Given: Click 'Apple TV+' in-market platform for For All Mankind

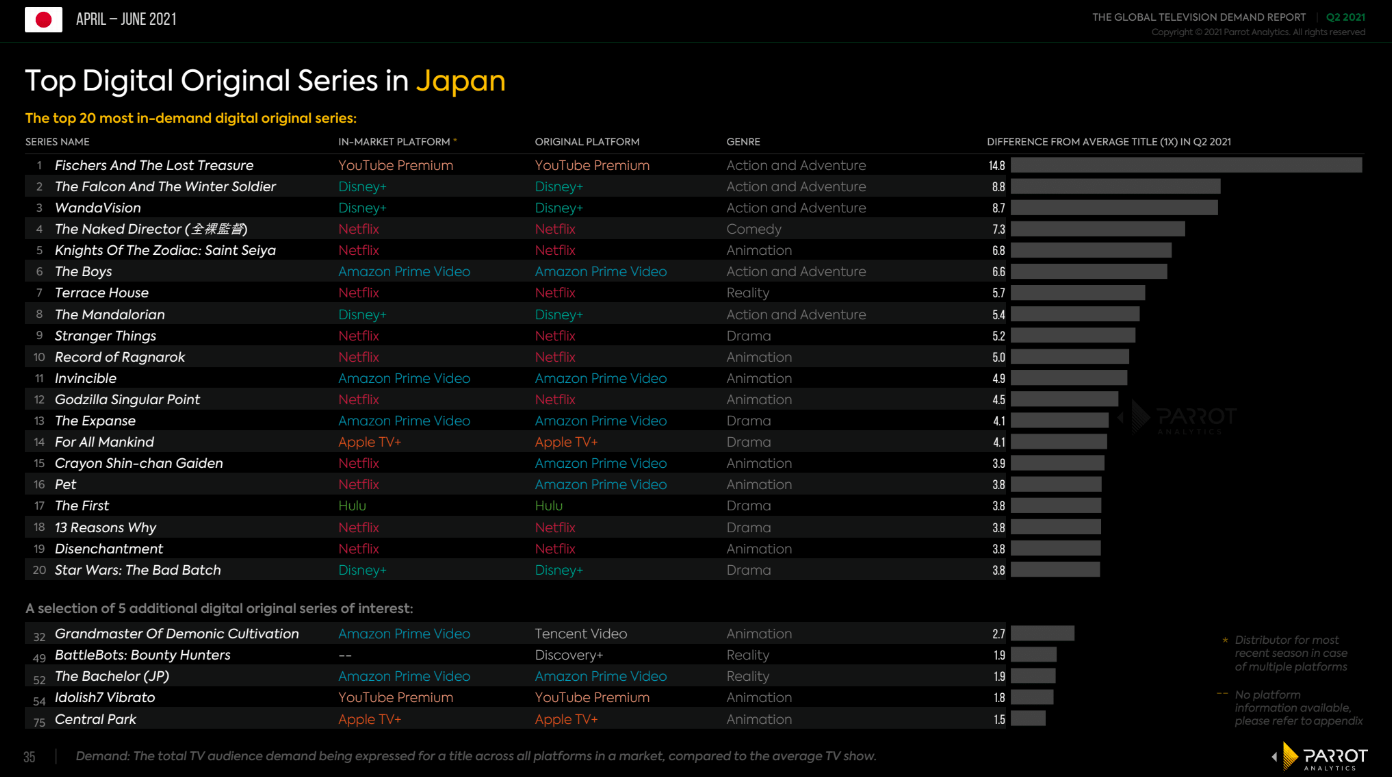Looking at the screenshot, I should [370, 442].
